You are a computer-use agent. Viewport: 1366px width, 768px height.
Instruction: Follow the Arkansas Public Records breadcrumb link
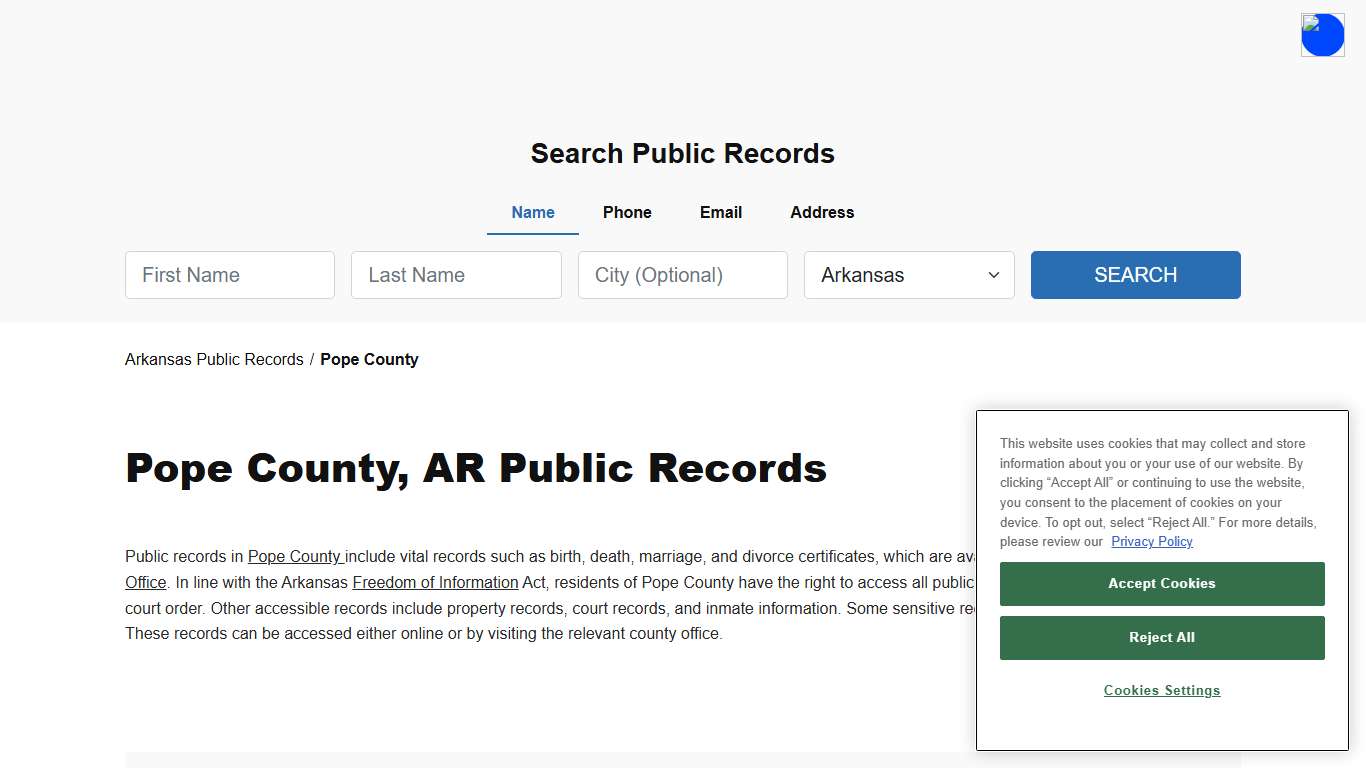pos(213,359)
